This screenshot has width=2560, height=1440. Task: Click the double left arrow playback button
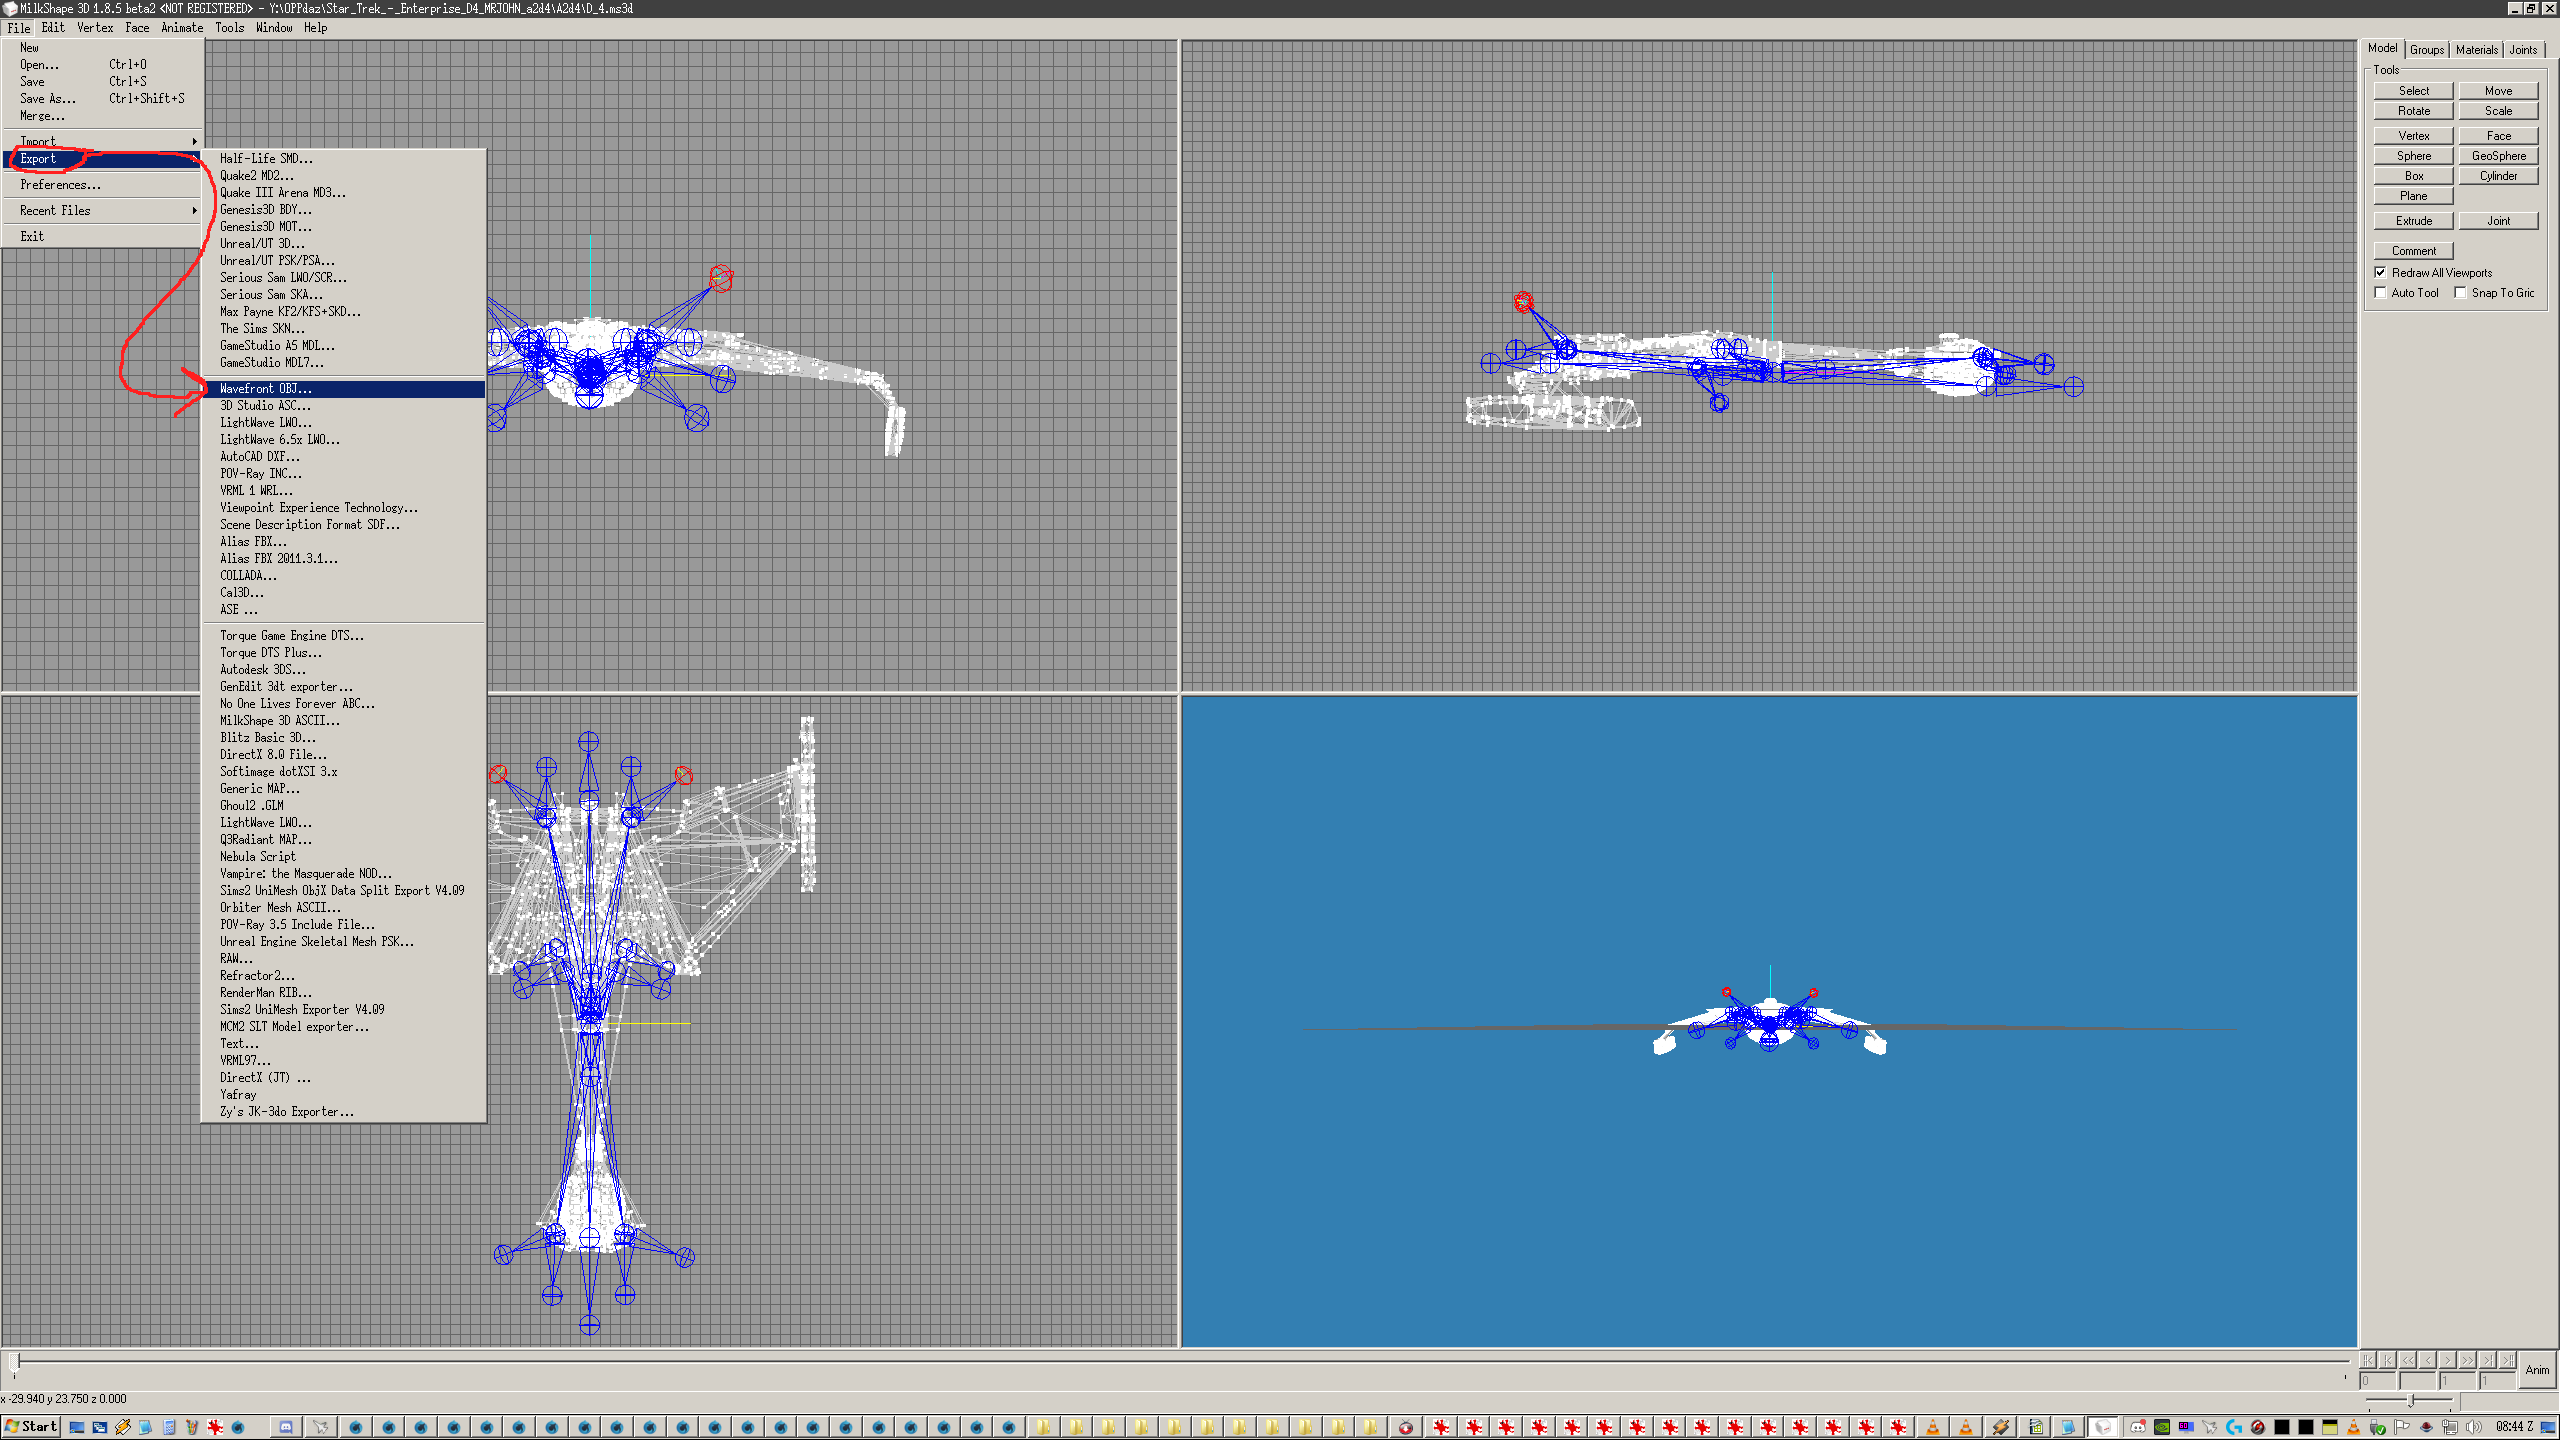2407,1360
